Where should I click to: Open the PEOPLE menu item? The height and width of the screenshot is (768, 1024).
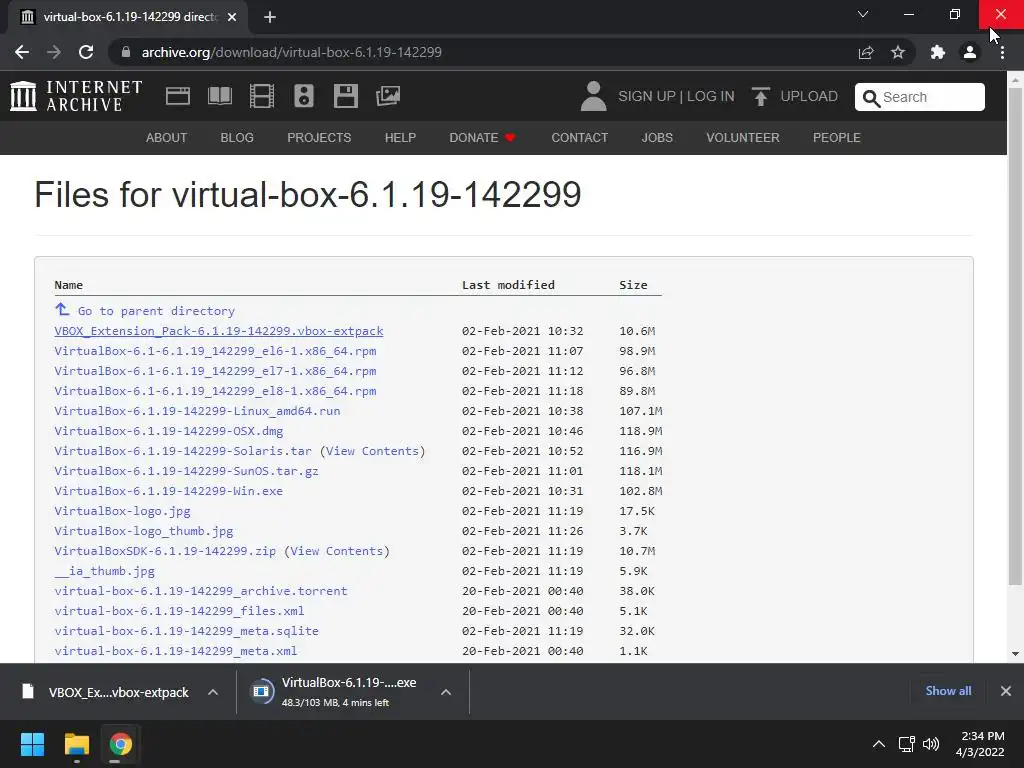click(837, 138)
